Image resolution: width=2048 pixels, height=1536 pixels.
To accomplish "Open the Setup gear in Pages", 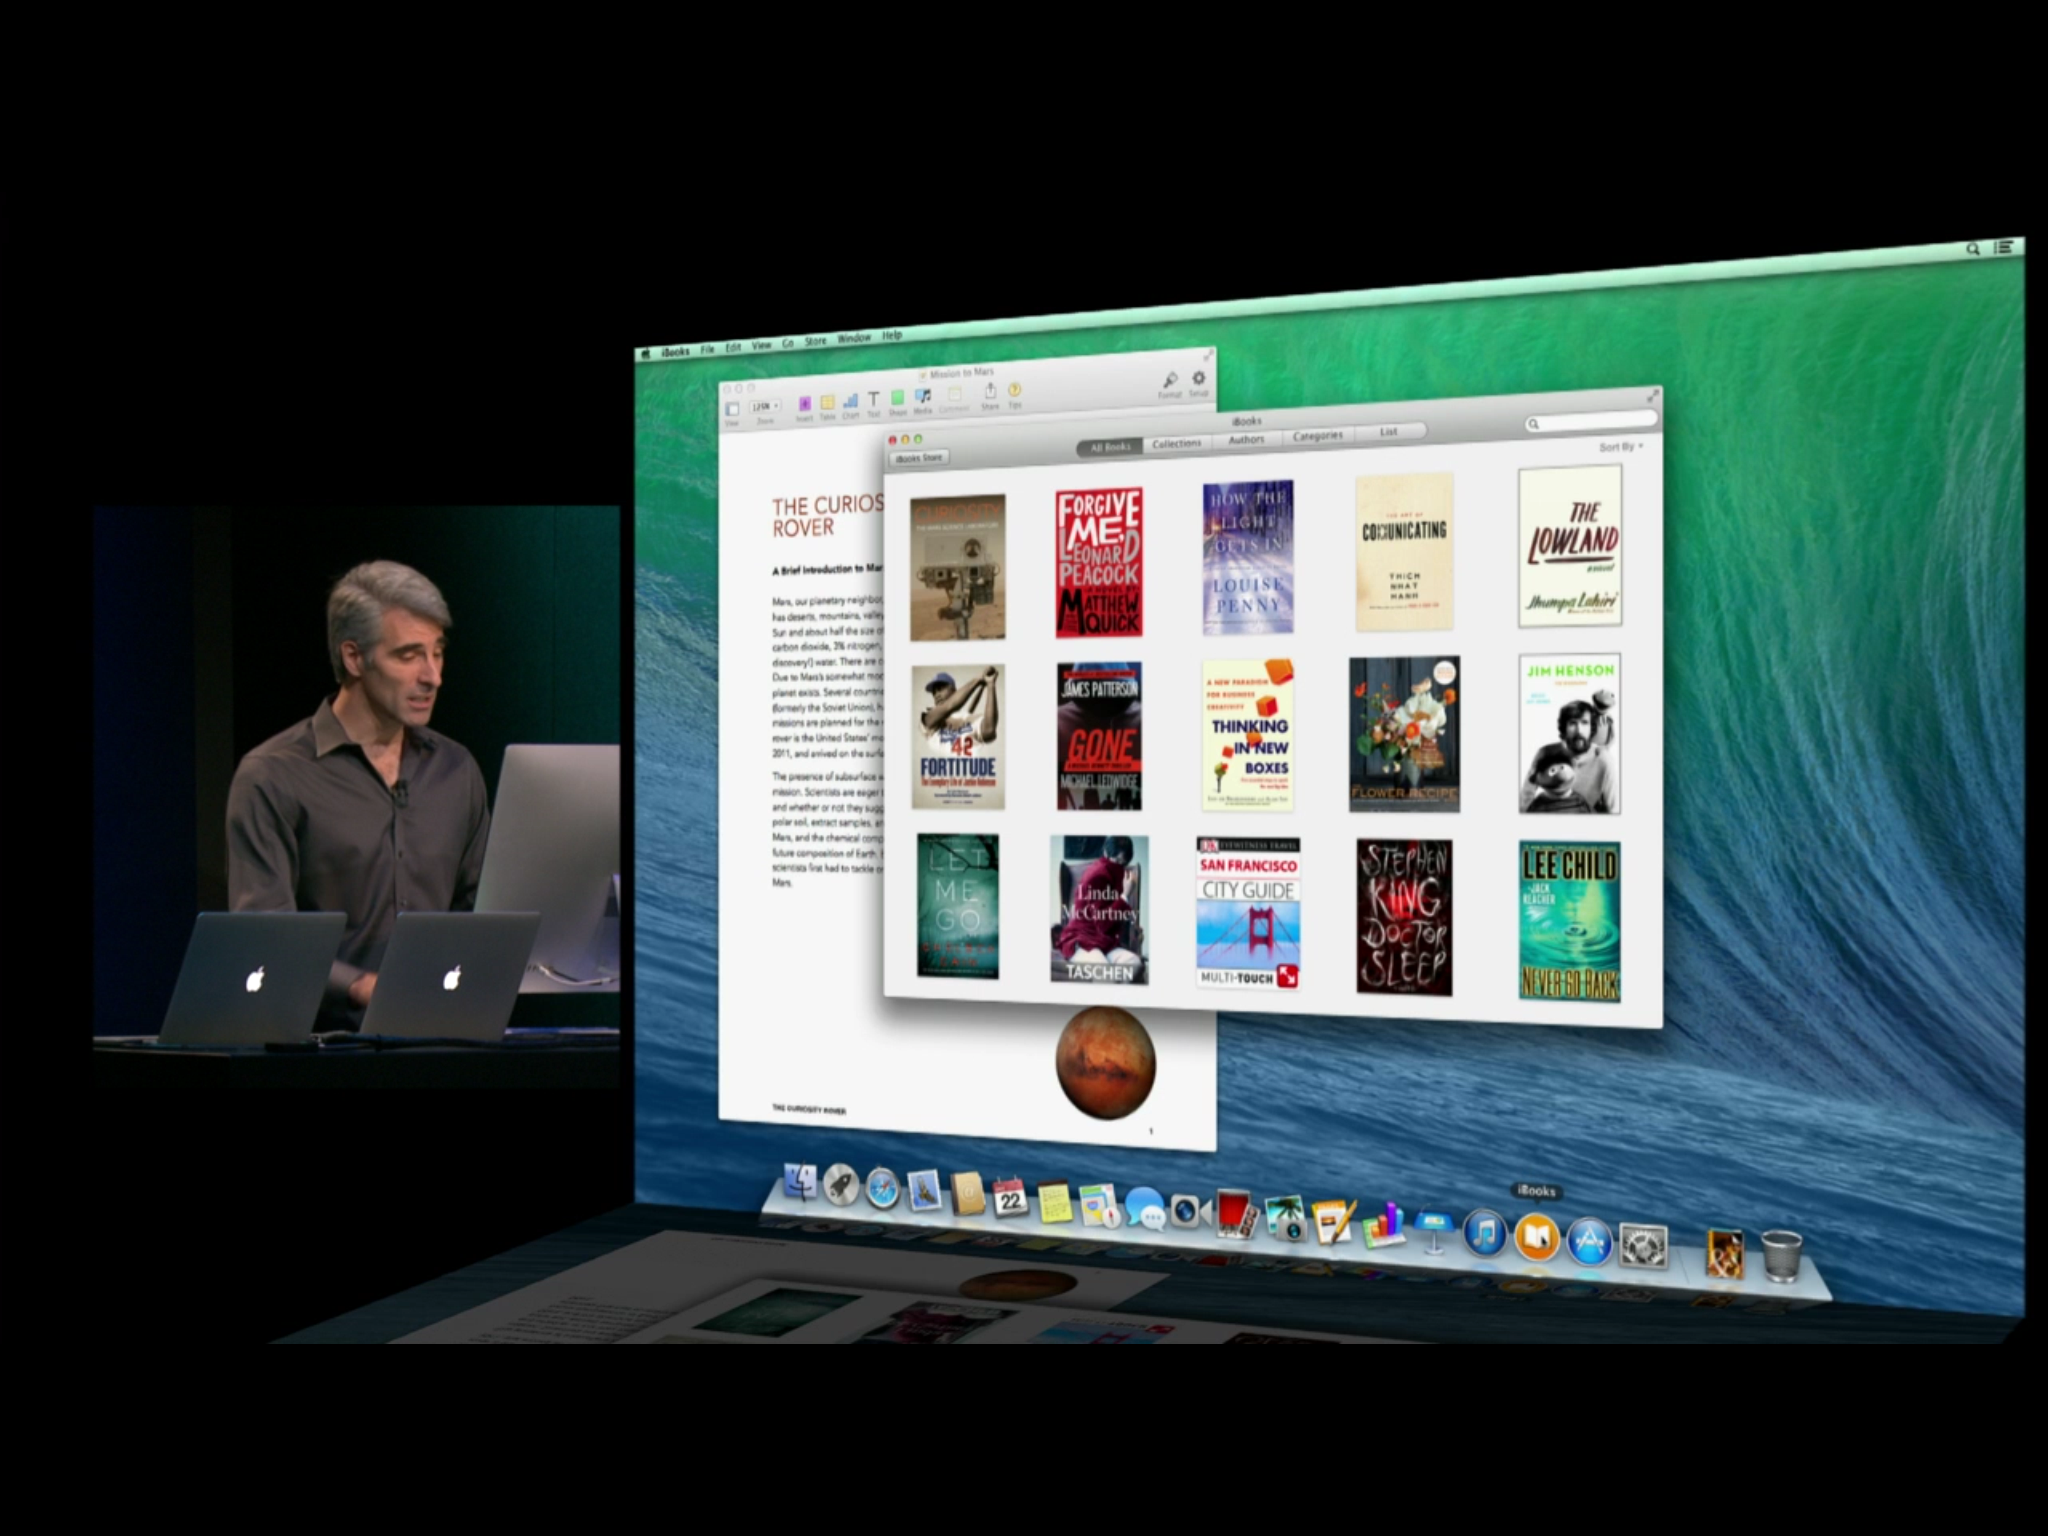I will click(1198, 377).
